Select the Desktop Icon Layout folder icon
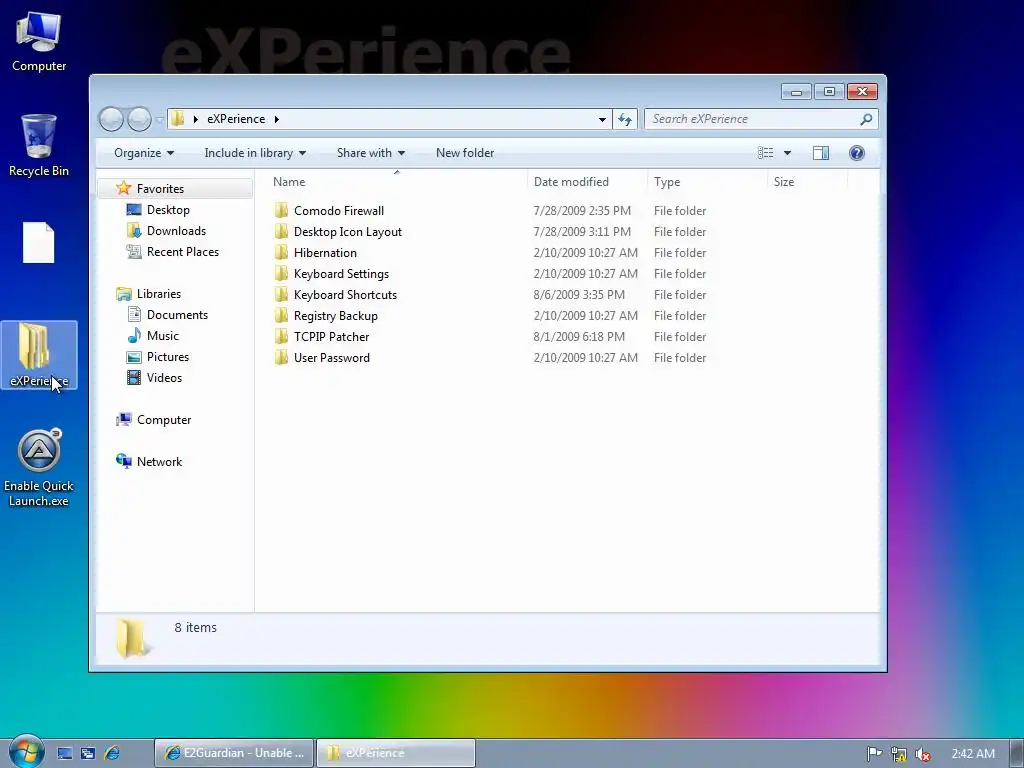The width and height of the screenshot is (1024, 768). coord(281,231)
